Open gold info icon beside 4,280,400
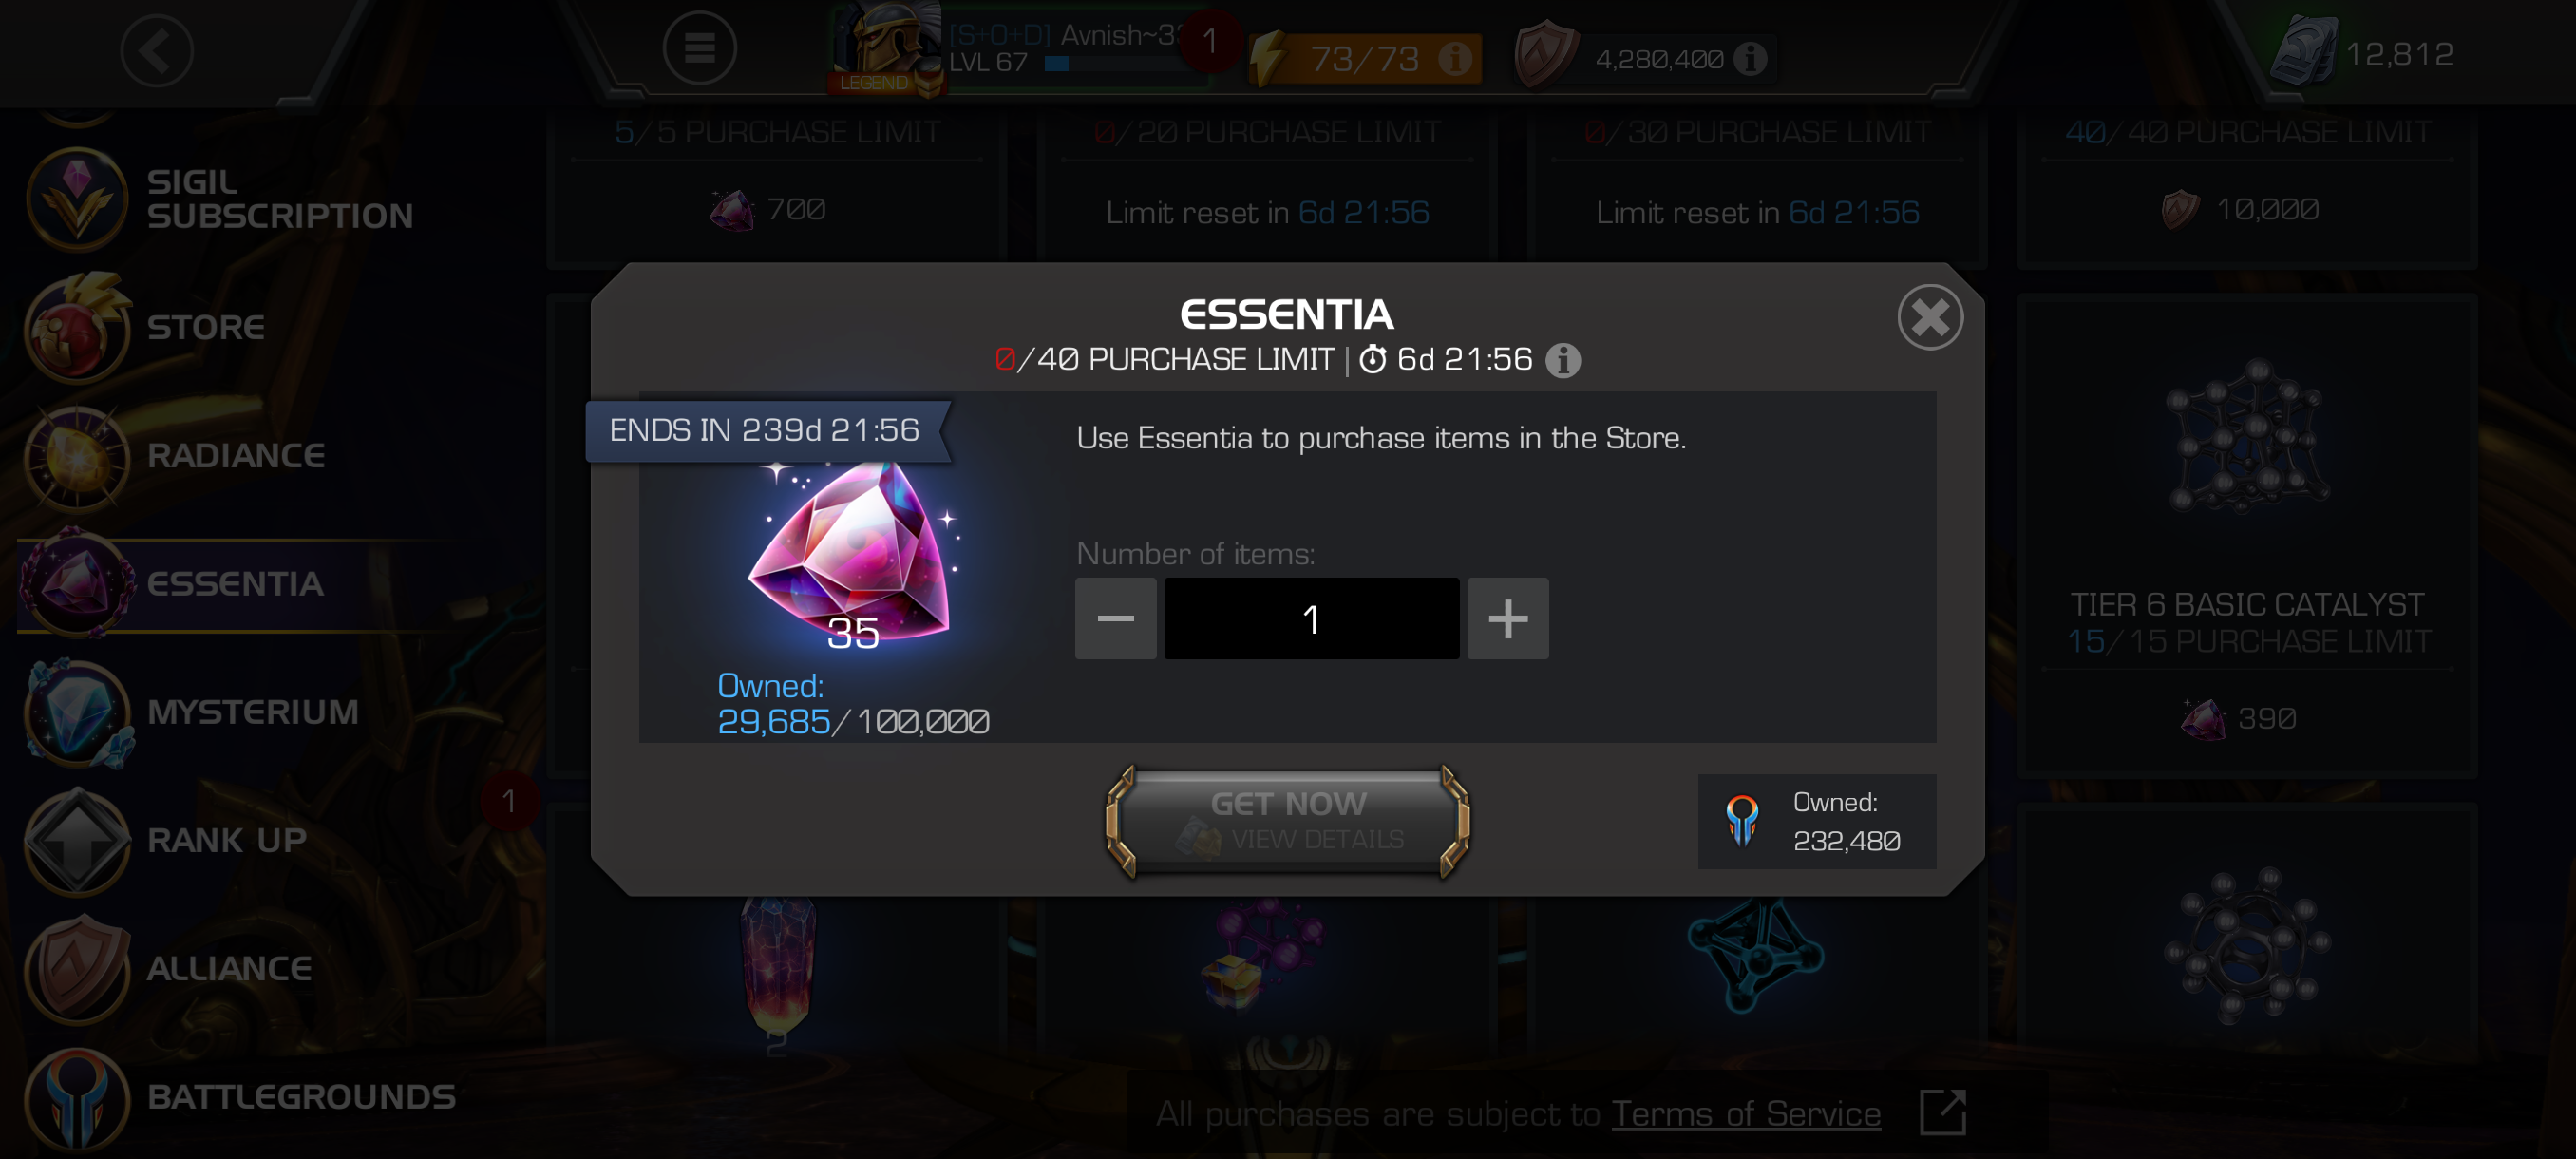 tap(1749, 59)
